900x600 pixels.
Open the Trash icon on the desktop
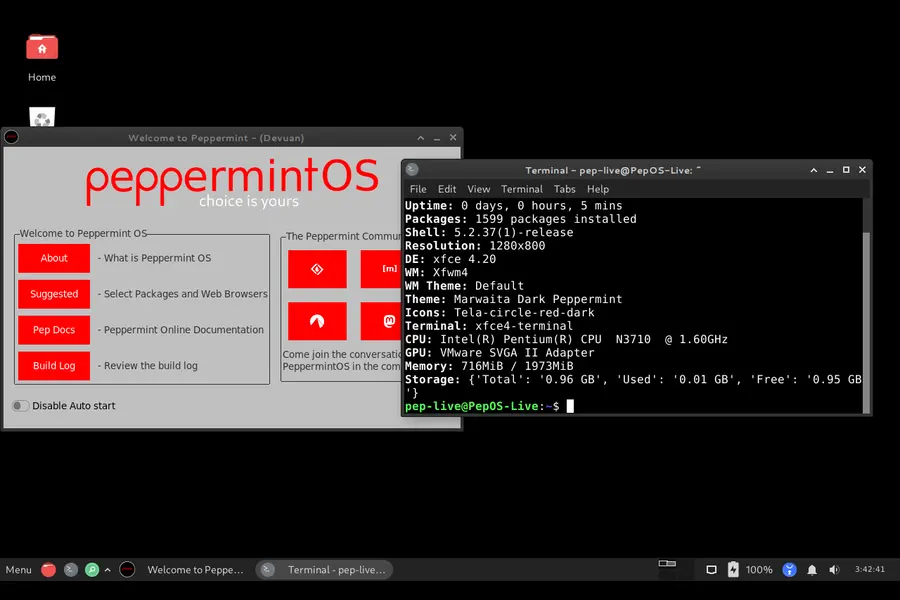tap(42, 117)
